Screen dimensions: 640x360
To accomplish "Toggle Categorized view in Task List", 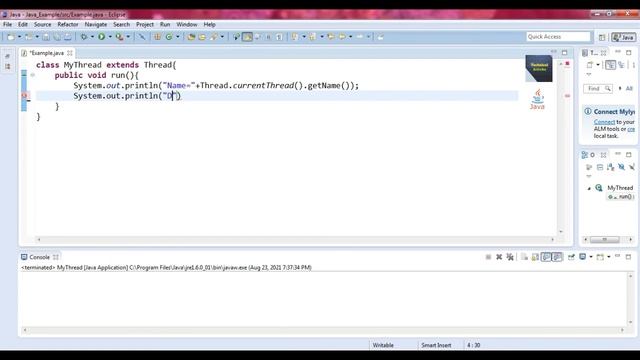I will 610,65.
